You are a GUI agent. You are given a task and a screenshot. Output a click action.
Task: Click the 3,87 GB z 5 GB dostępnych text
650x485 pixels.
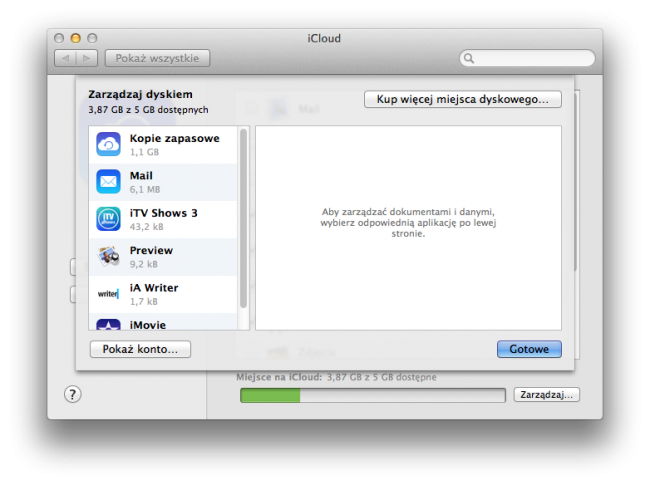(148, 110)
